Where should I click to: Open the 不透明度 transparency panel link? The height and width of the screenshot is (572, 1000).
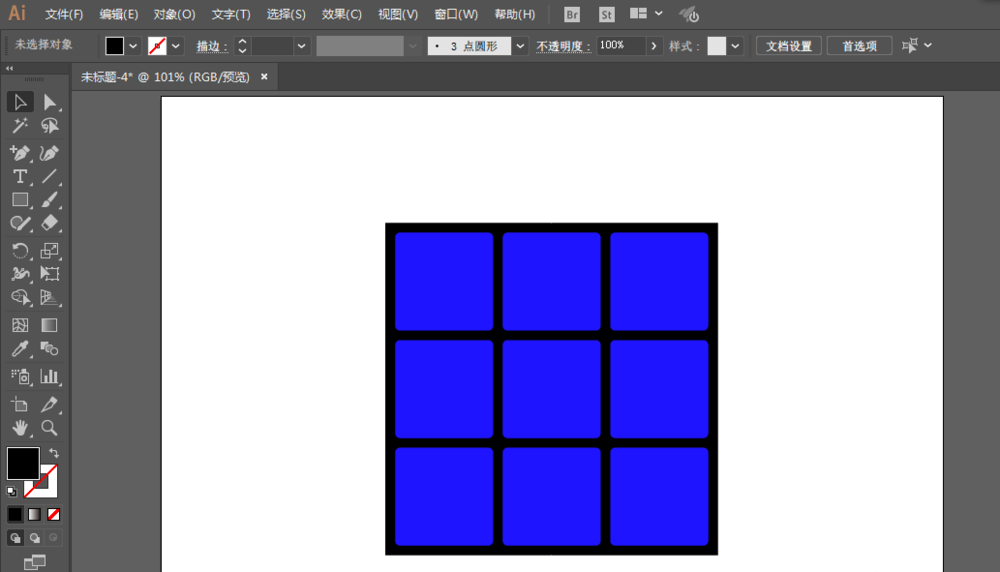click(563, 47)
